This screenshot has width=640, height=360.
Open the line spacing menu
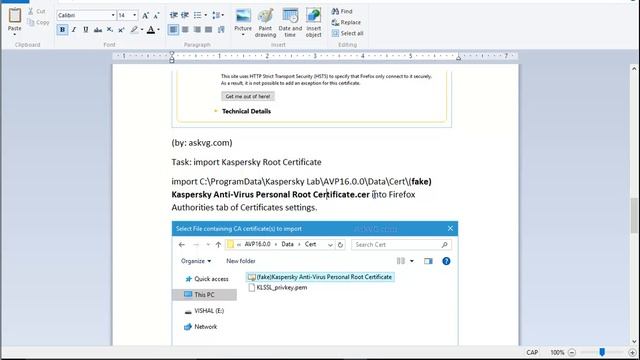pyautogui.click(x=217, y=15)
